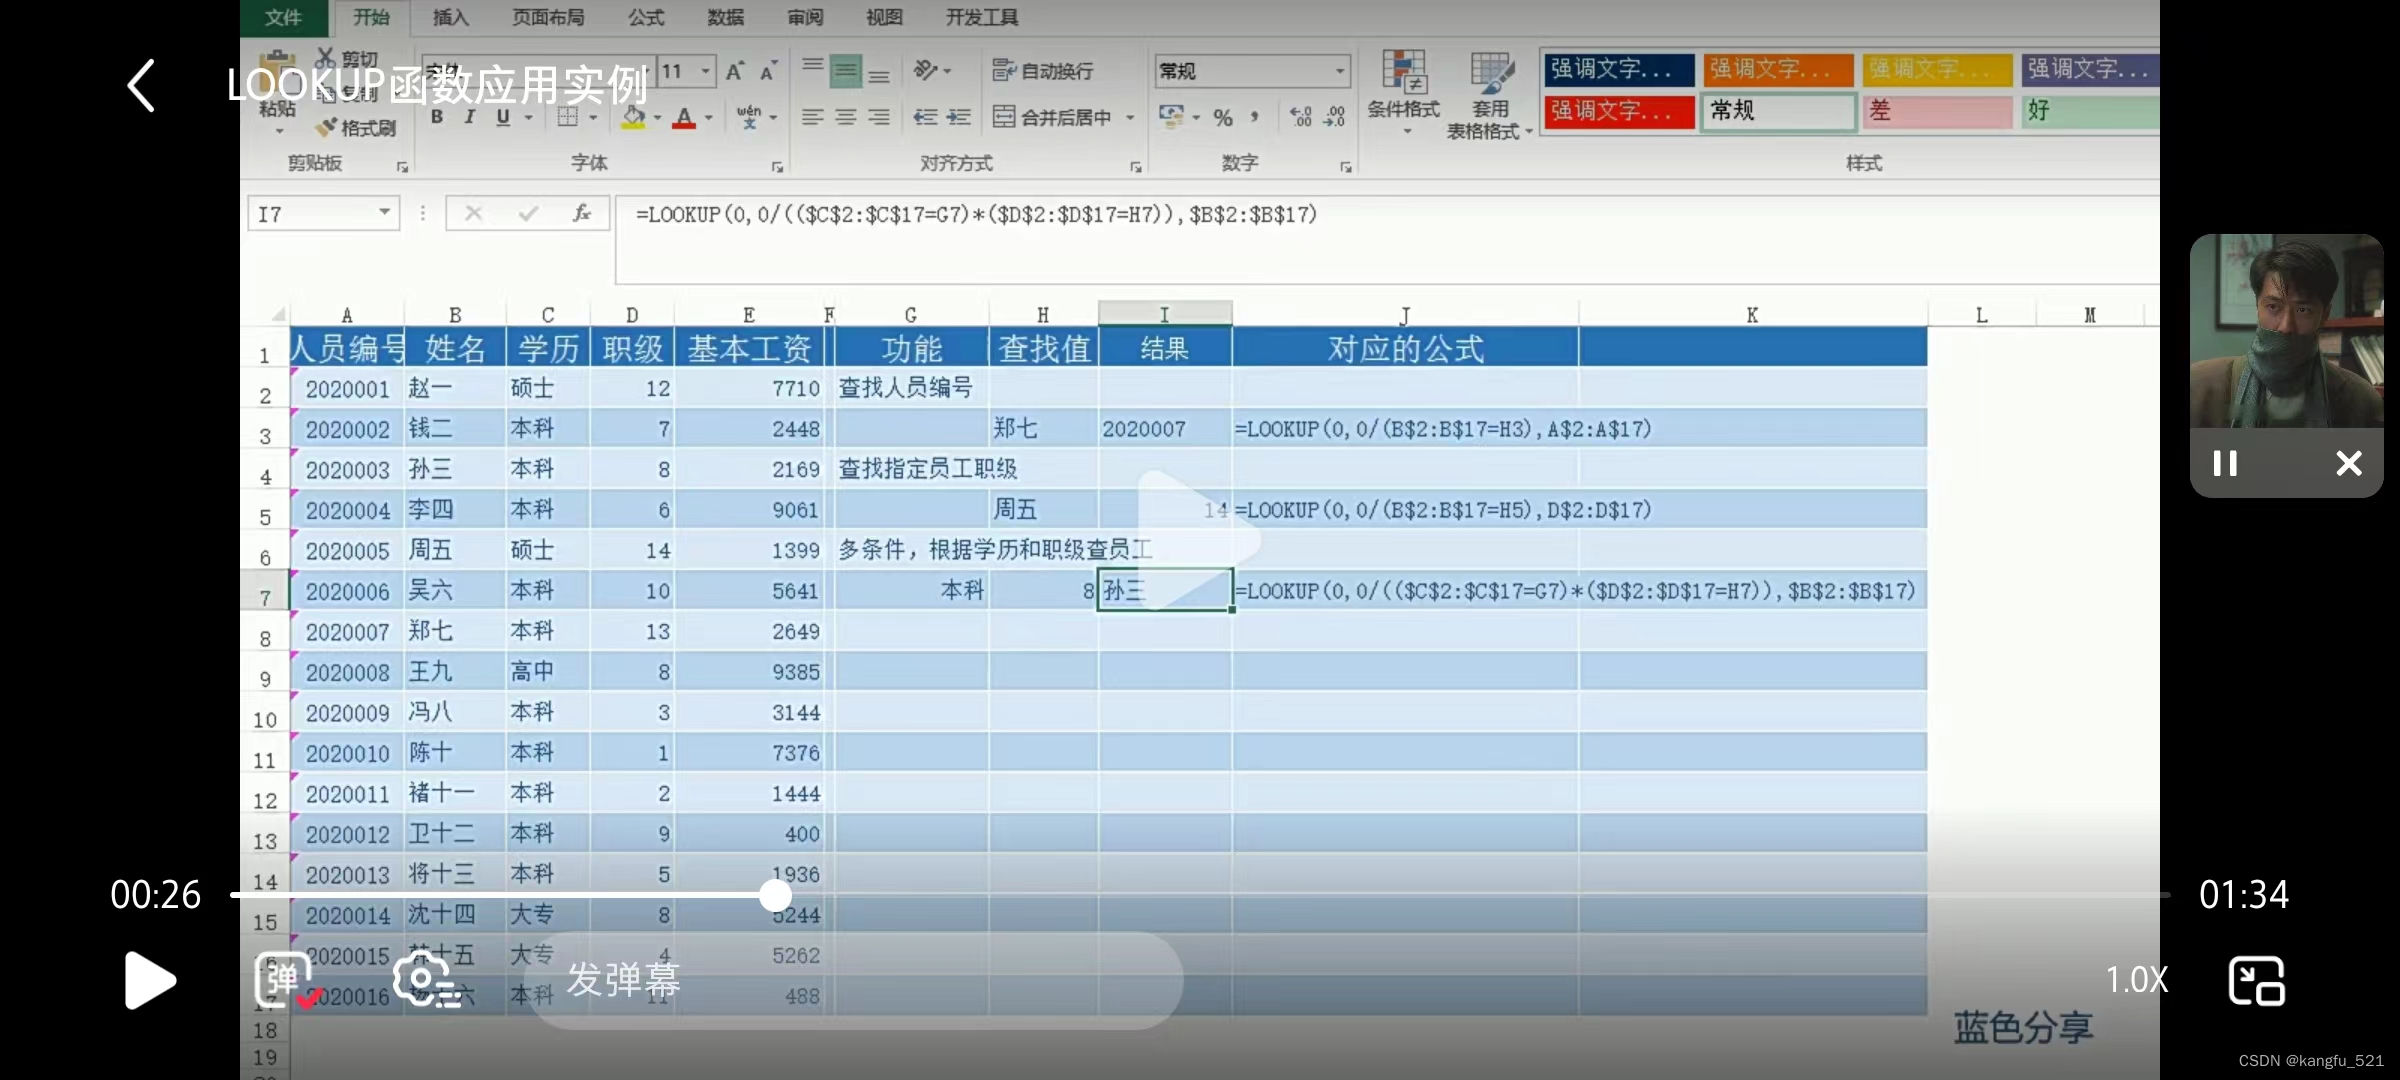The image size is (2400, 1080).
Task: Click the increase decimal icon
Action: (1301, 117)
